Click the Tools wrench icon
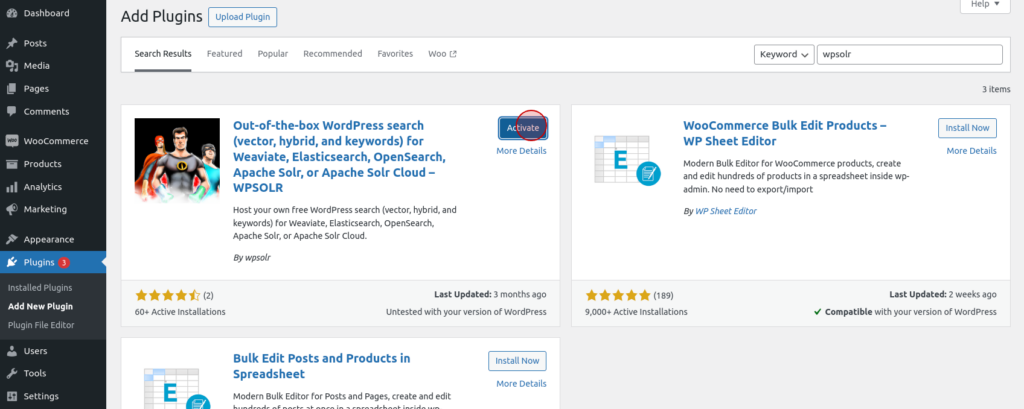The width and height of the screenshot is (1024, 409). pyautogui.click(x=12, y=374)
